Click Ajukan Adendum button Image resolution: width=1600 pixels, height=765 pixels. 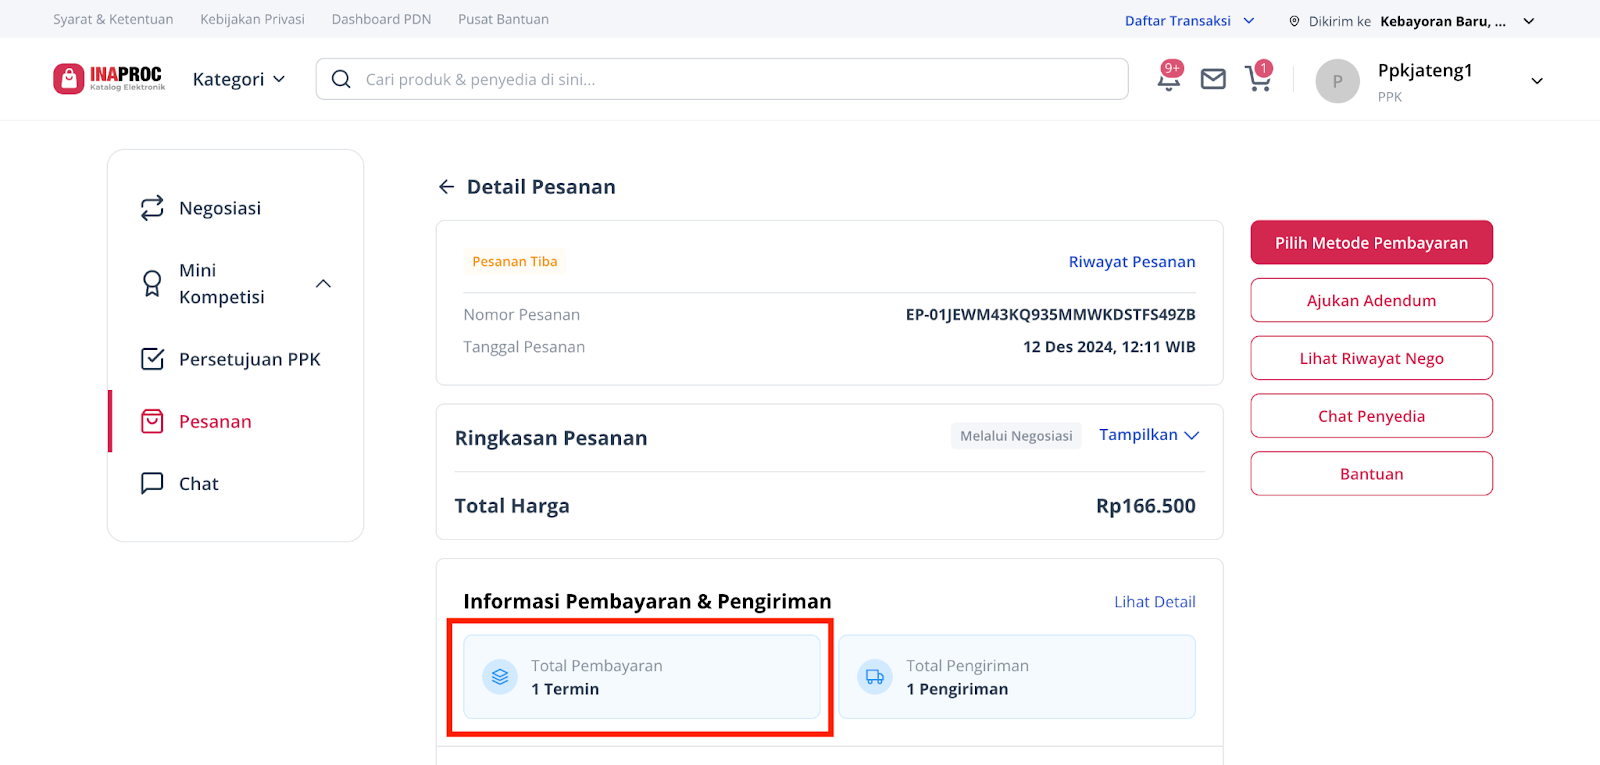[x=1371, y=301]
